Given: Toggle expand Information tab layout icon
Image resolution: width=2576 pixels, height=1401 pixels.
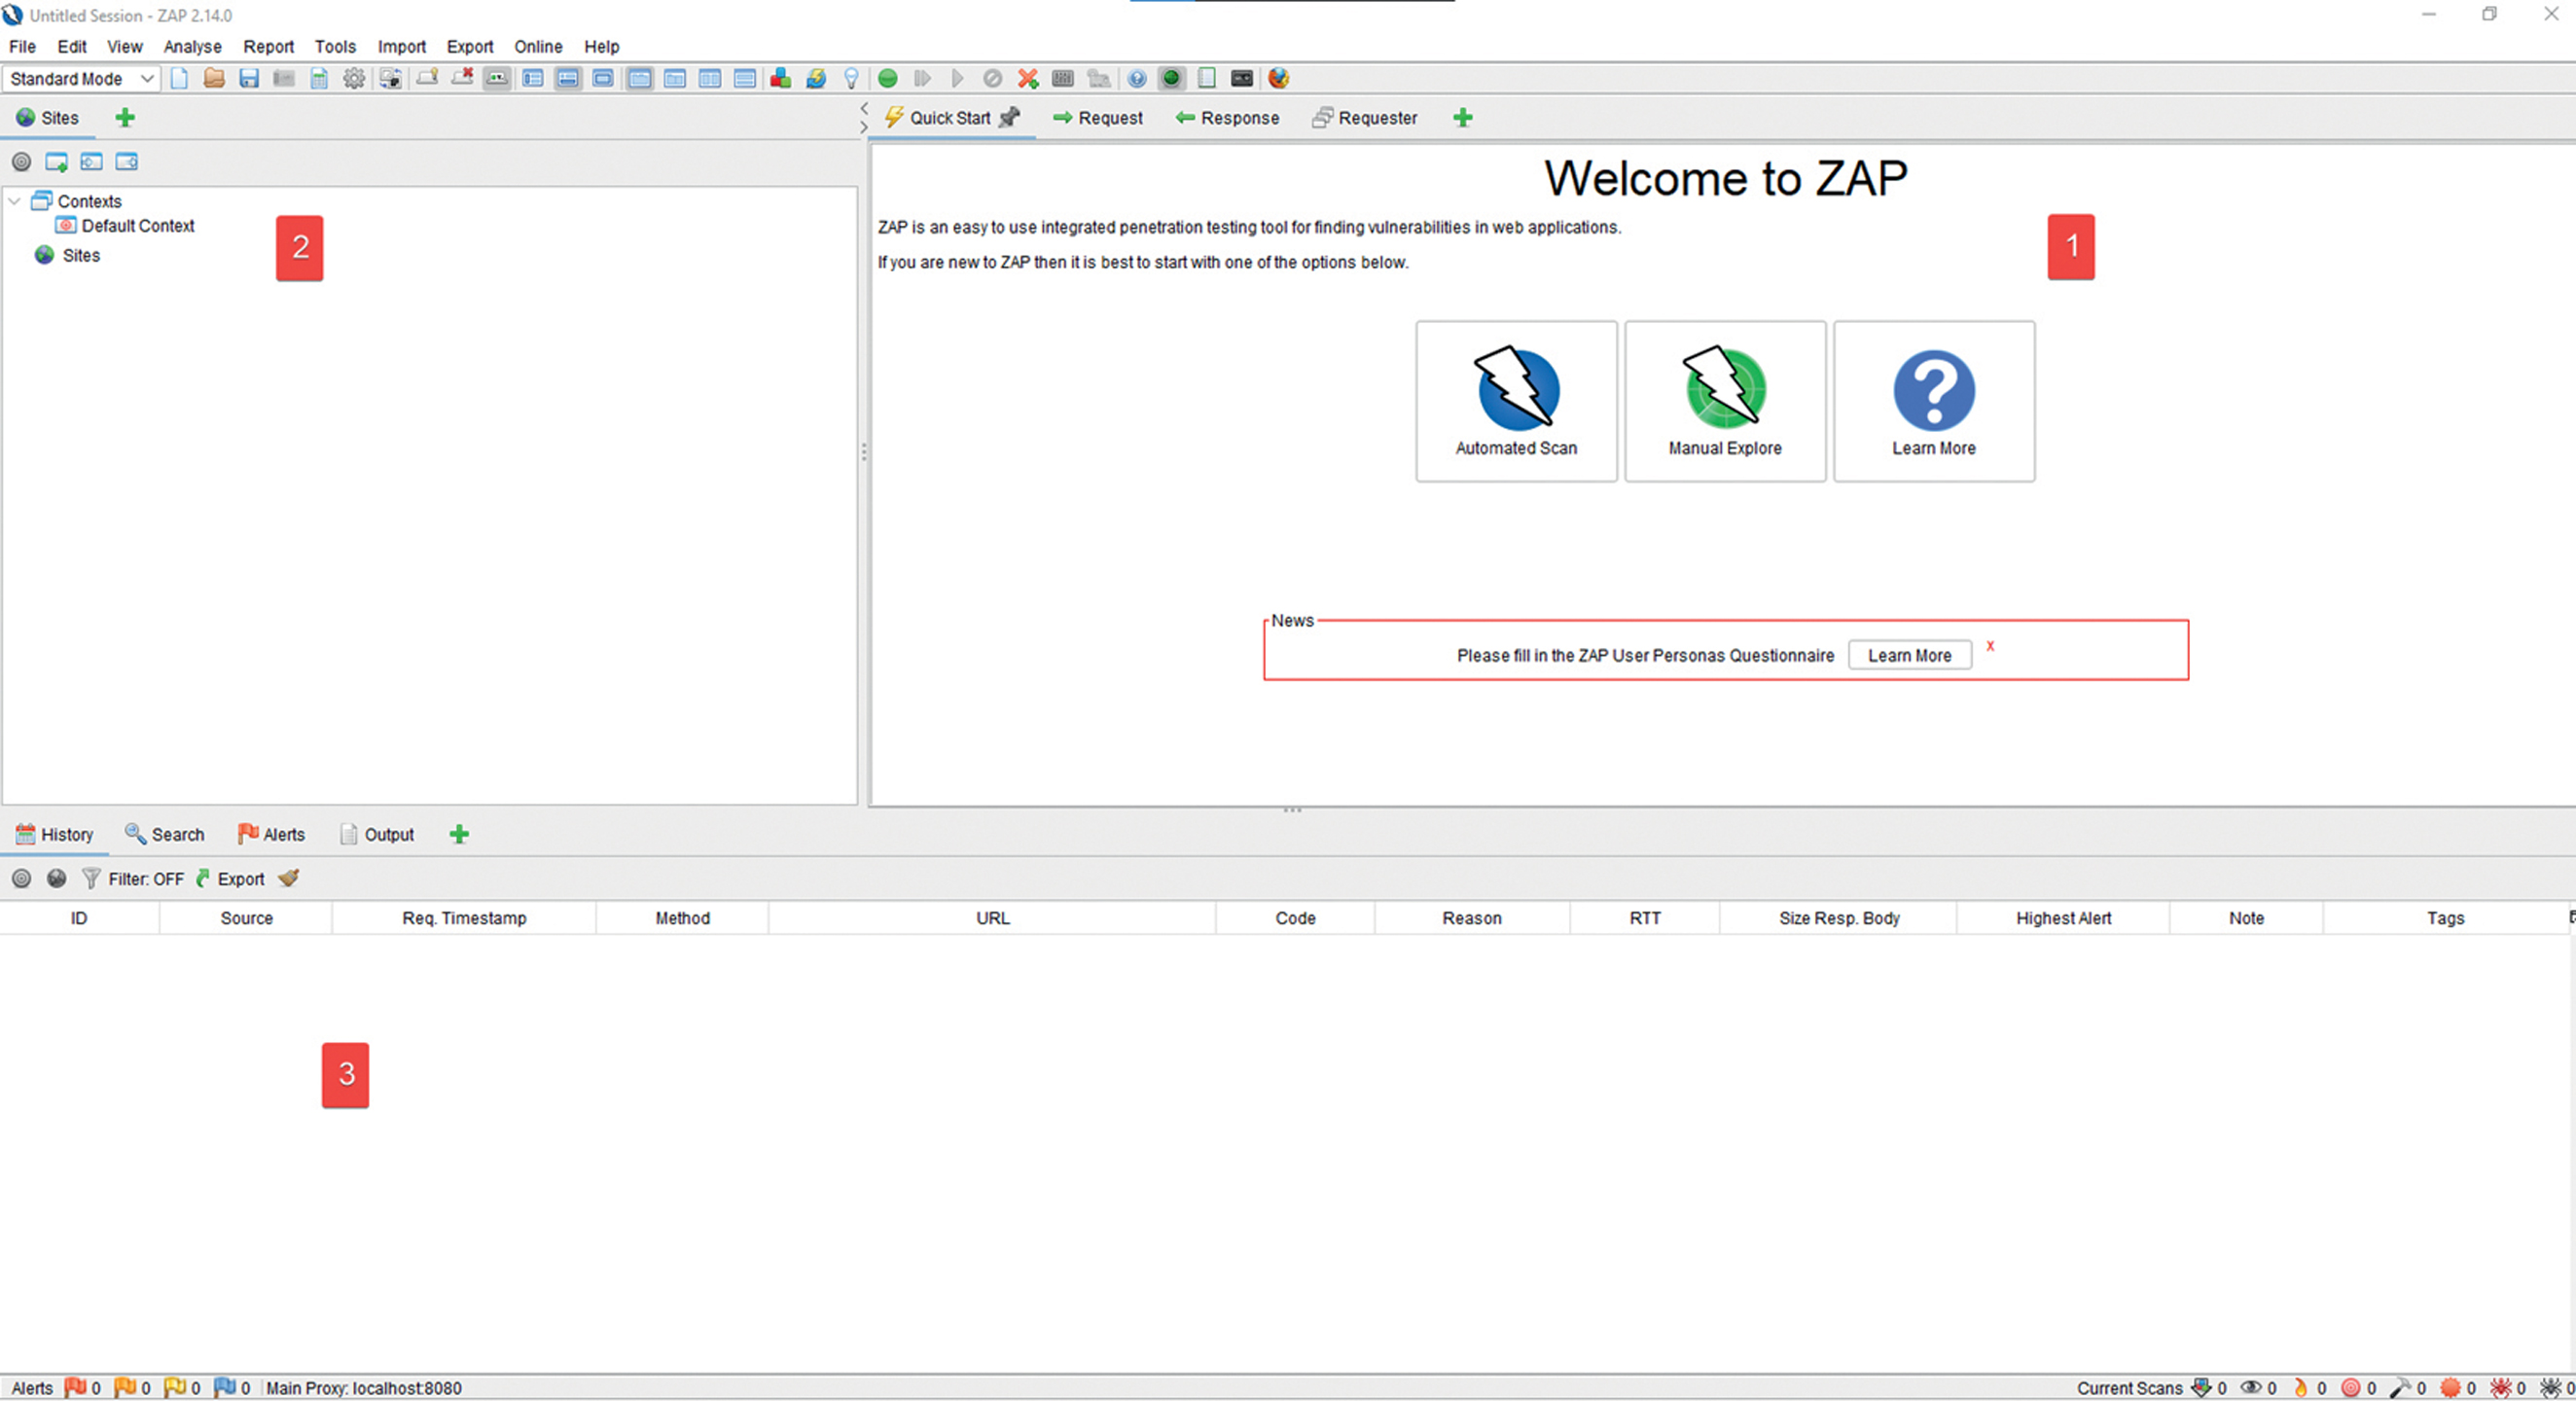Looking at the screenshot, I should tap(568, 78).
